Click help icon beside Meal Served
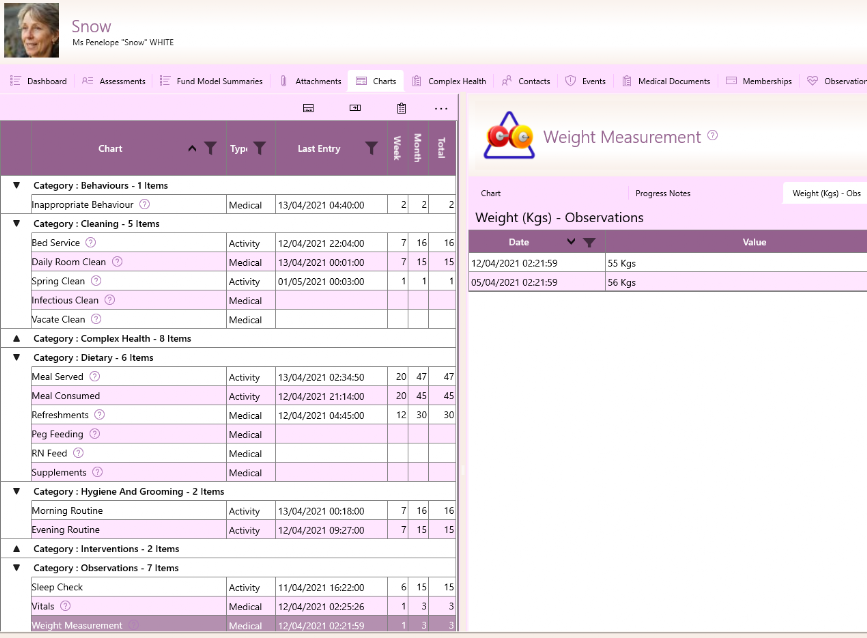Image resolution: width=867 pixels, height=638 pixels. (95, 376)
